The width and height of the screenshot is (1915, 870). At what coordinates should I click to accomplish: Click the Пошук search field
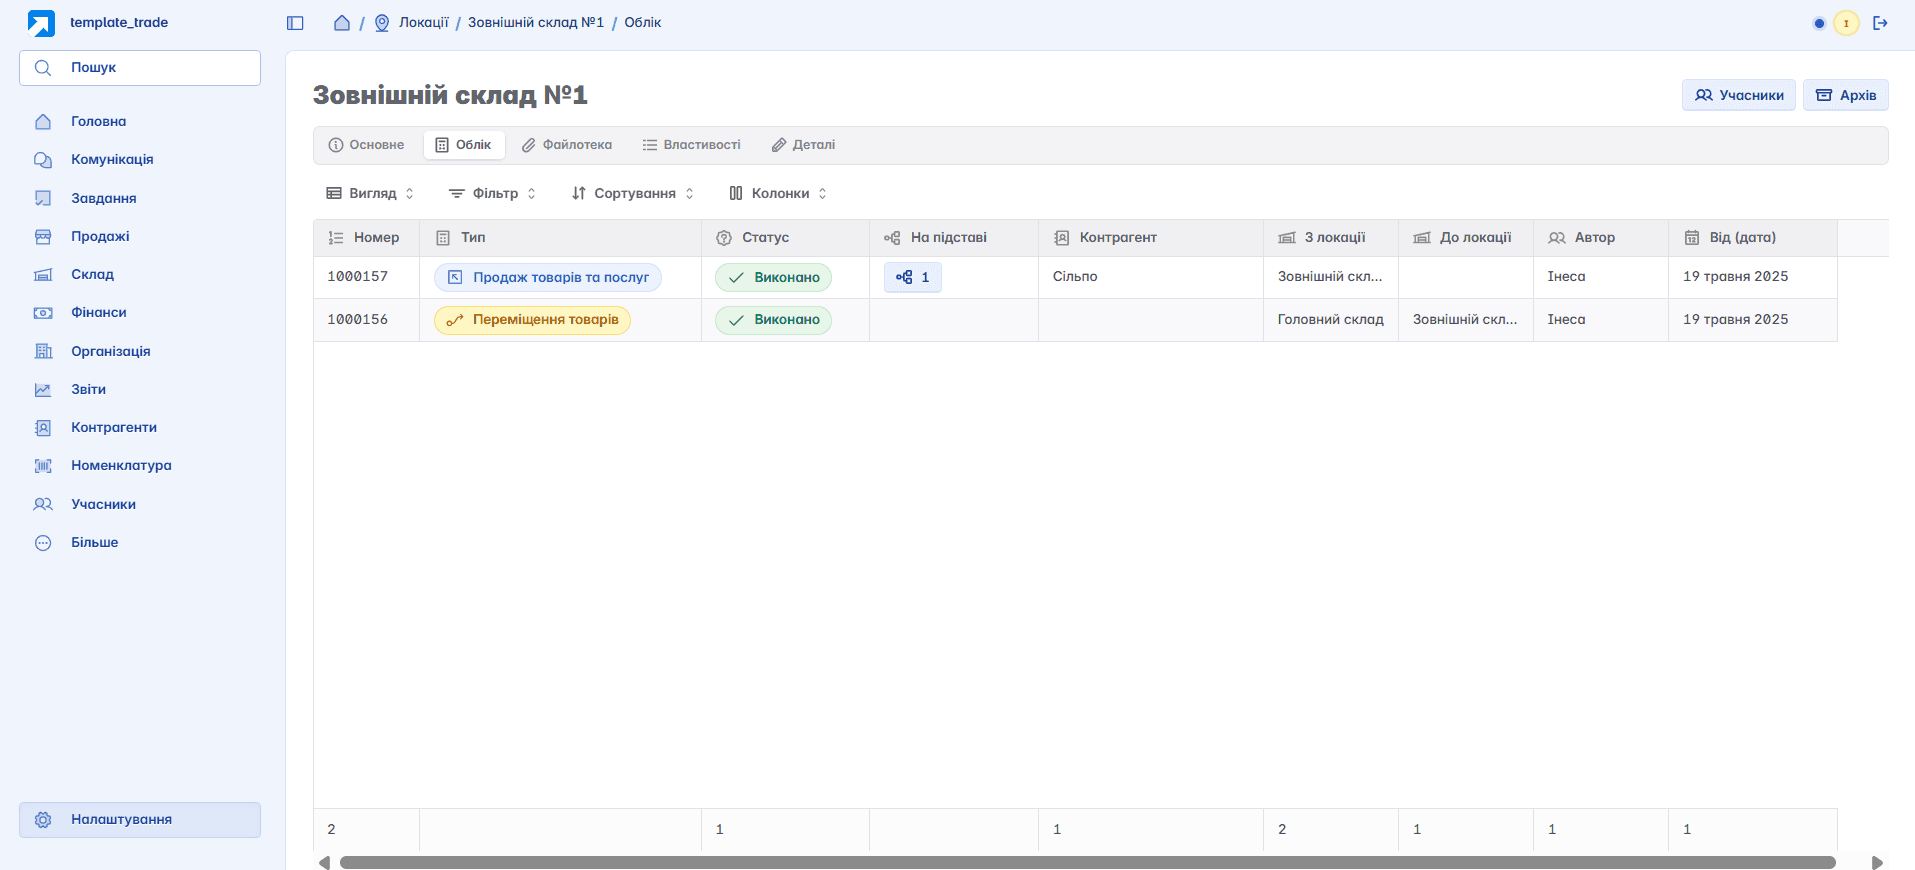140,68
